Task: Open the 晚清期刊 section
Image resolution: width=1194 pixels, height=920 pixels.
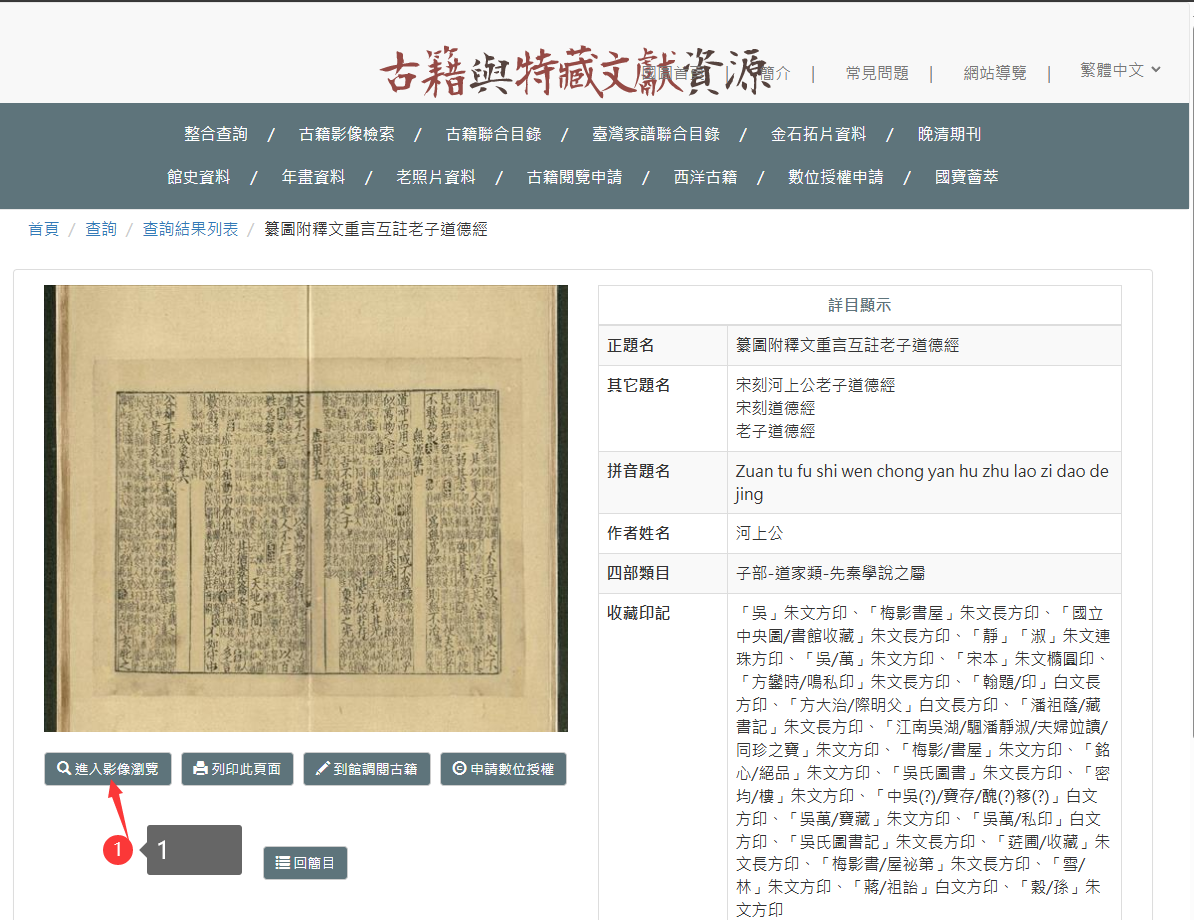Action: [949, 134]
